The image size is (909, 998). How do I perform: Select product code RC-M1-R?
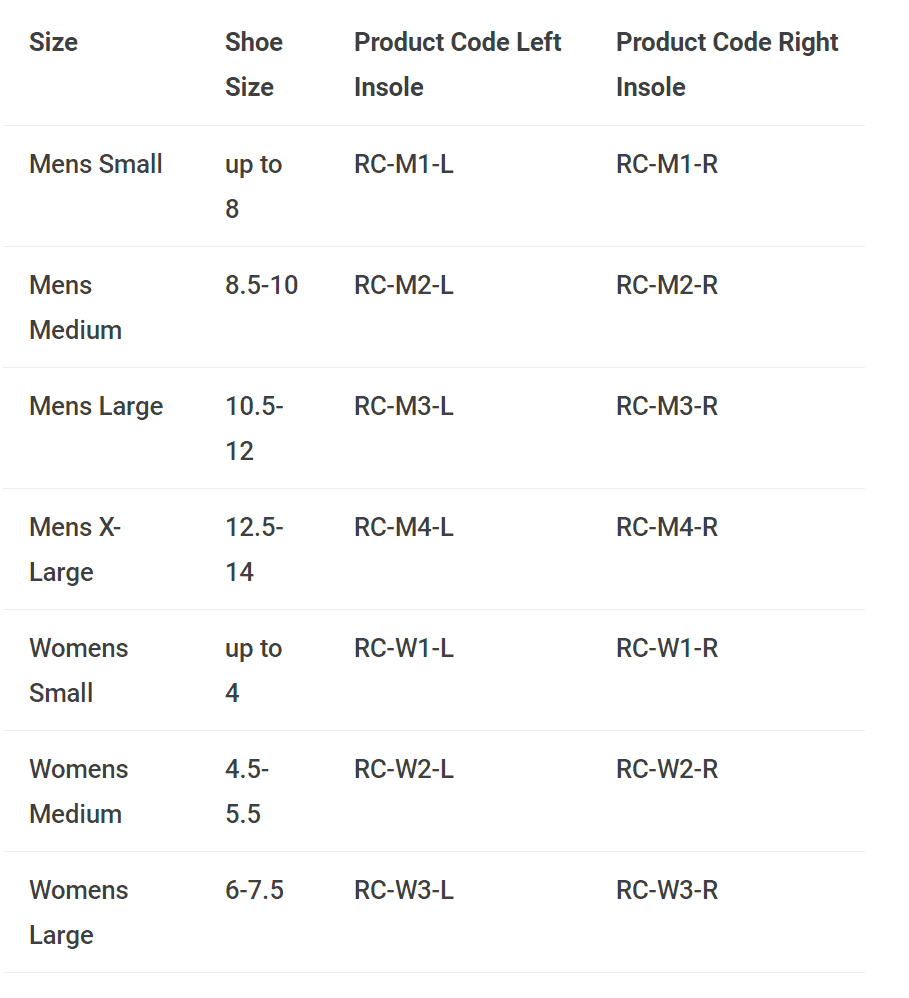[x=667, y=164]
